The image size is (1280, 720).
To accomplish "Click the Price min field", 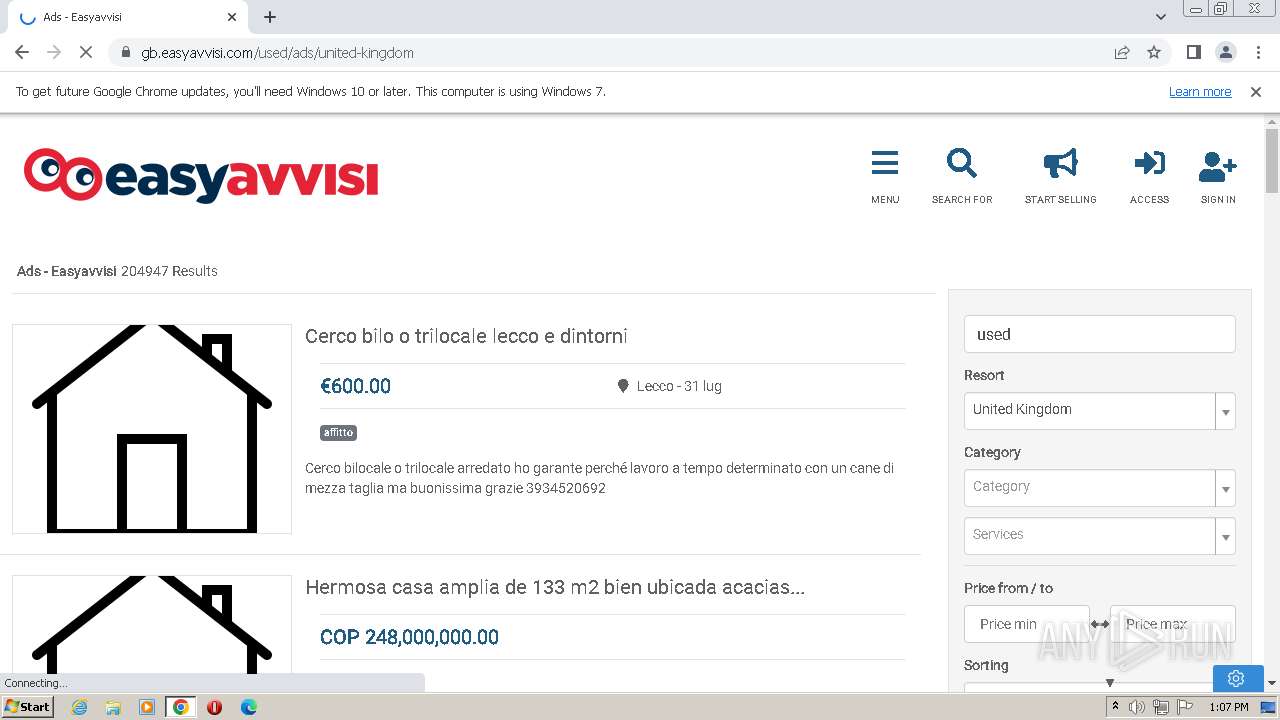I will tap(1027, 624).
